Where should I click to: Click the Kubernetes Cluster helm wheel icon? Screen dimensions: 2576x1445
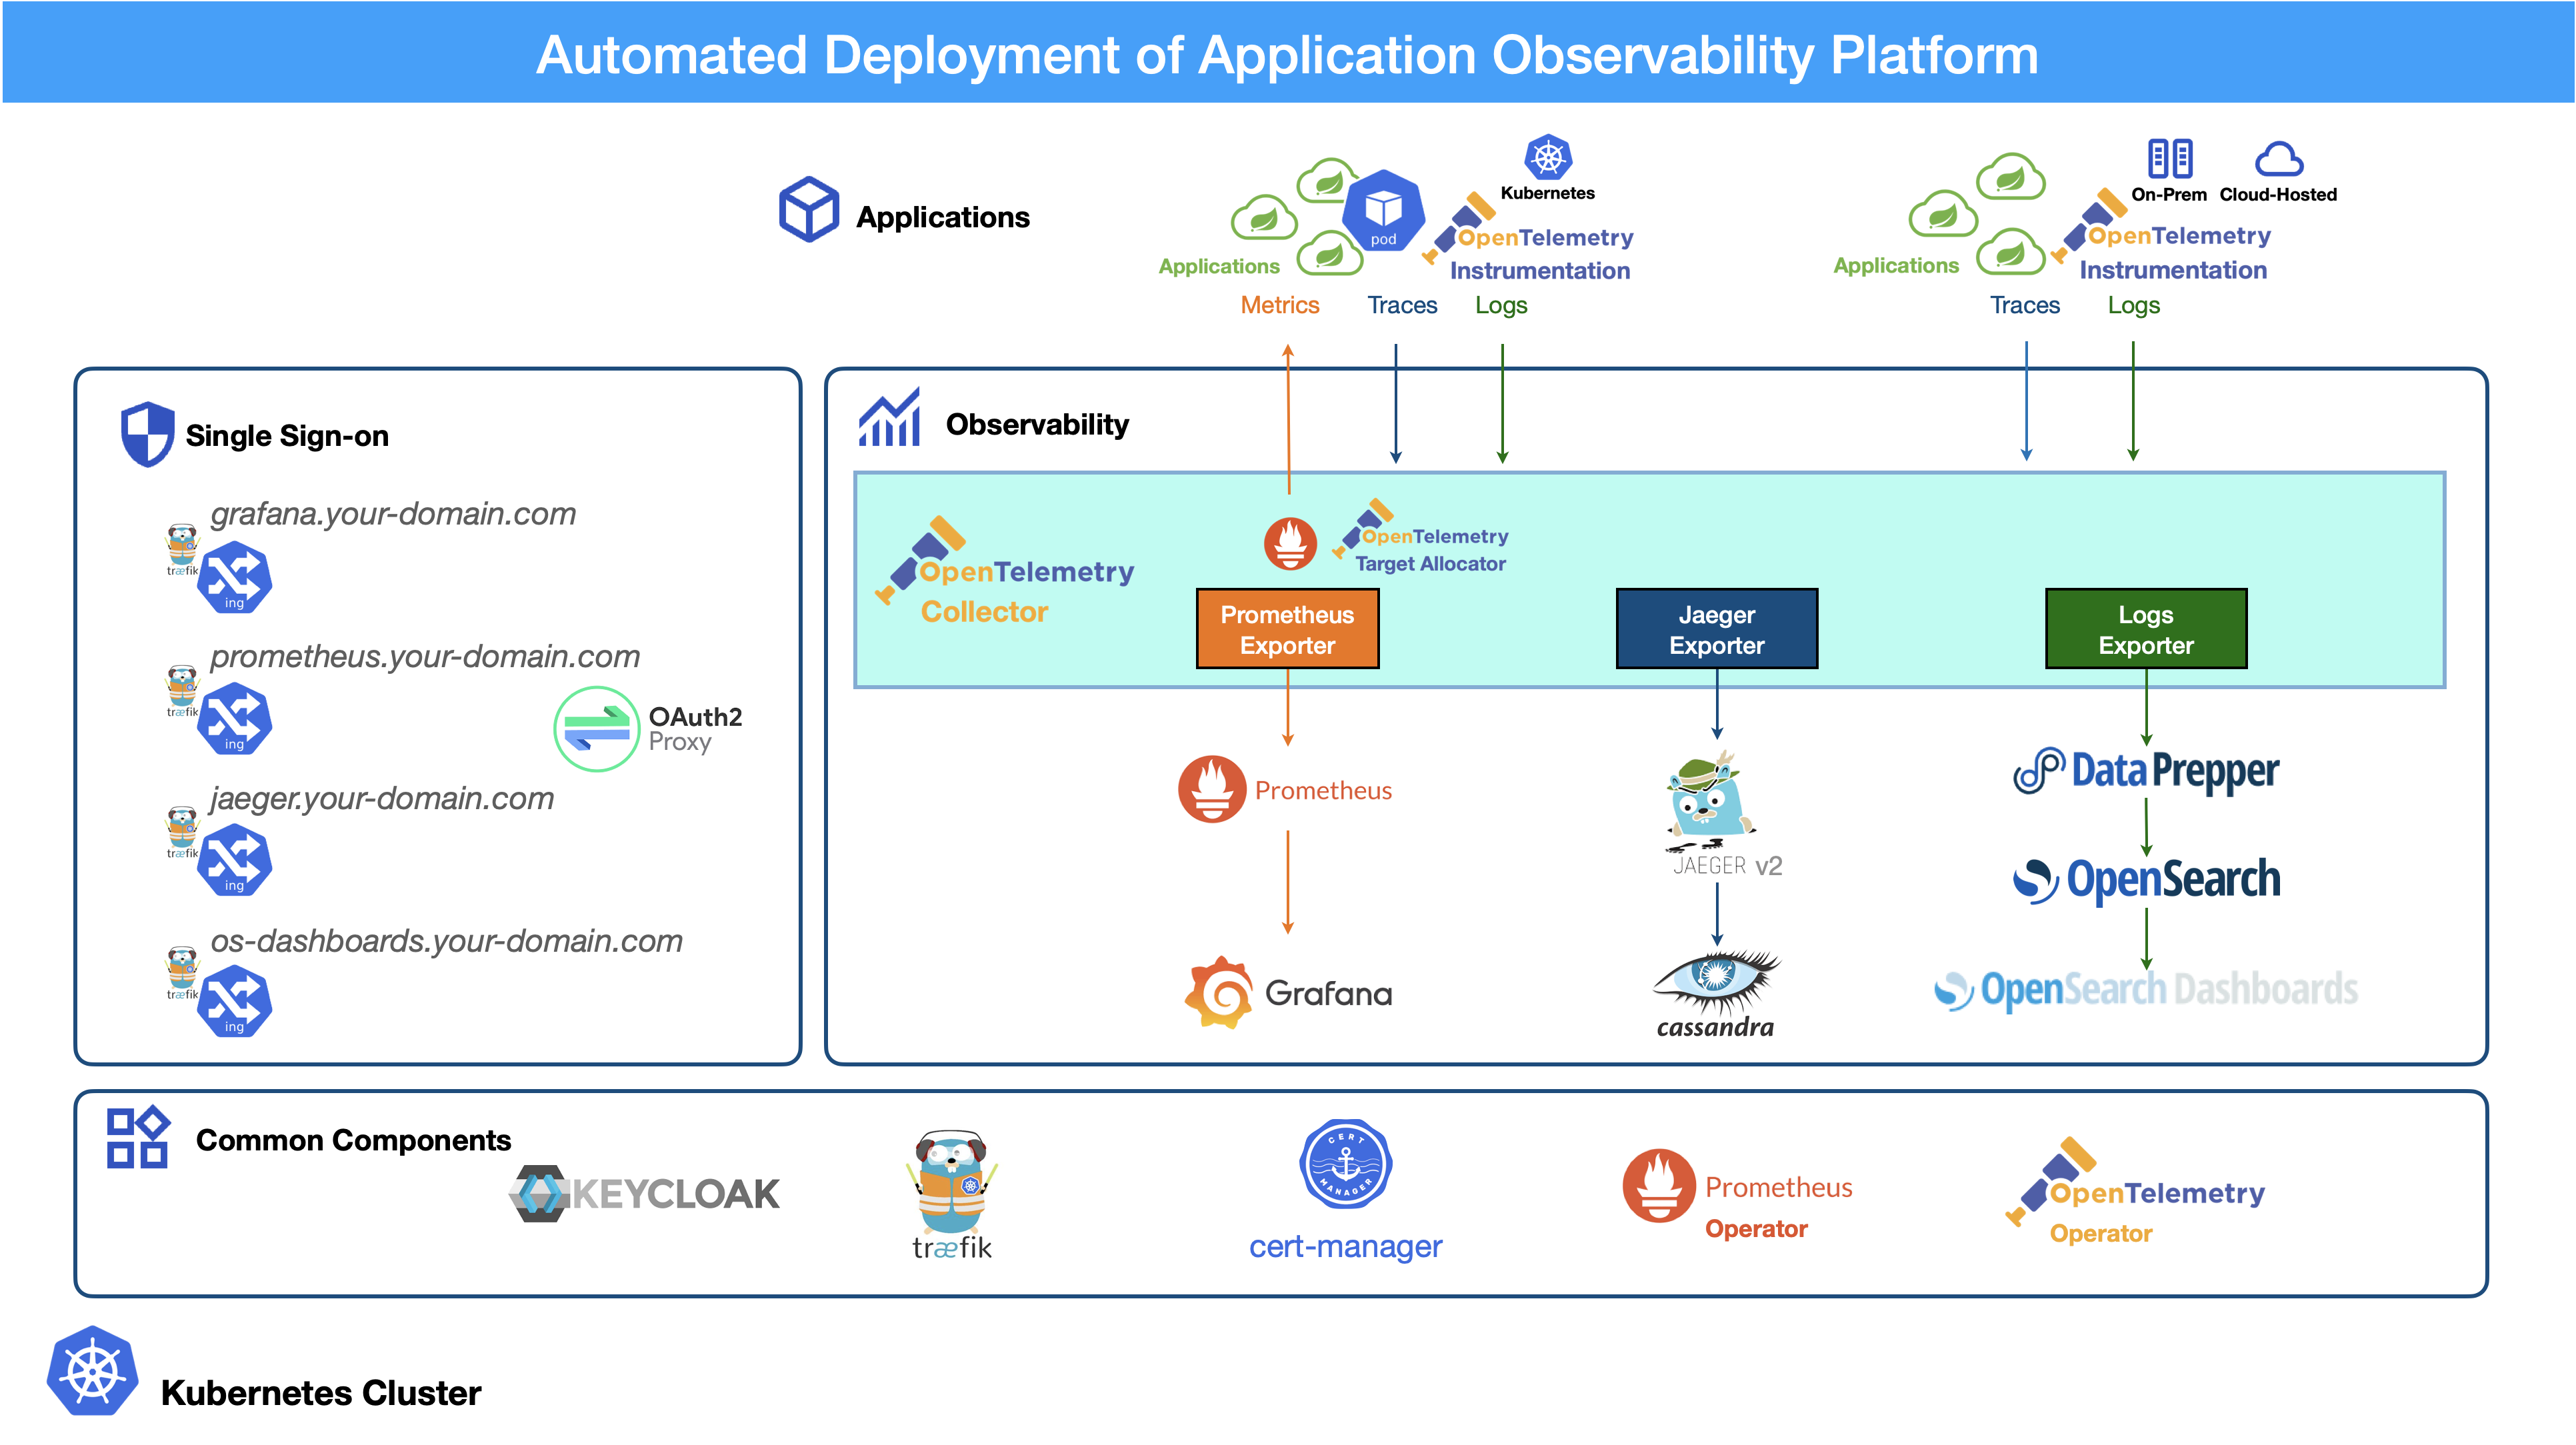tap(92, 1371)
